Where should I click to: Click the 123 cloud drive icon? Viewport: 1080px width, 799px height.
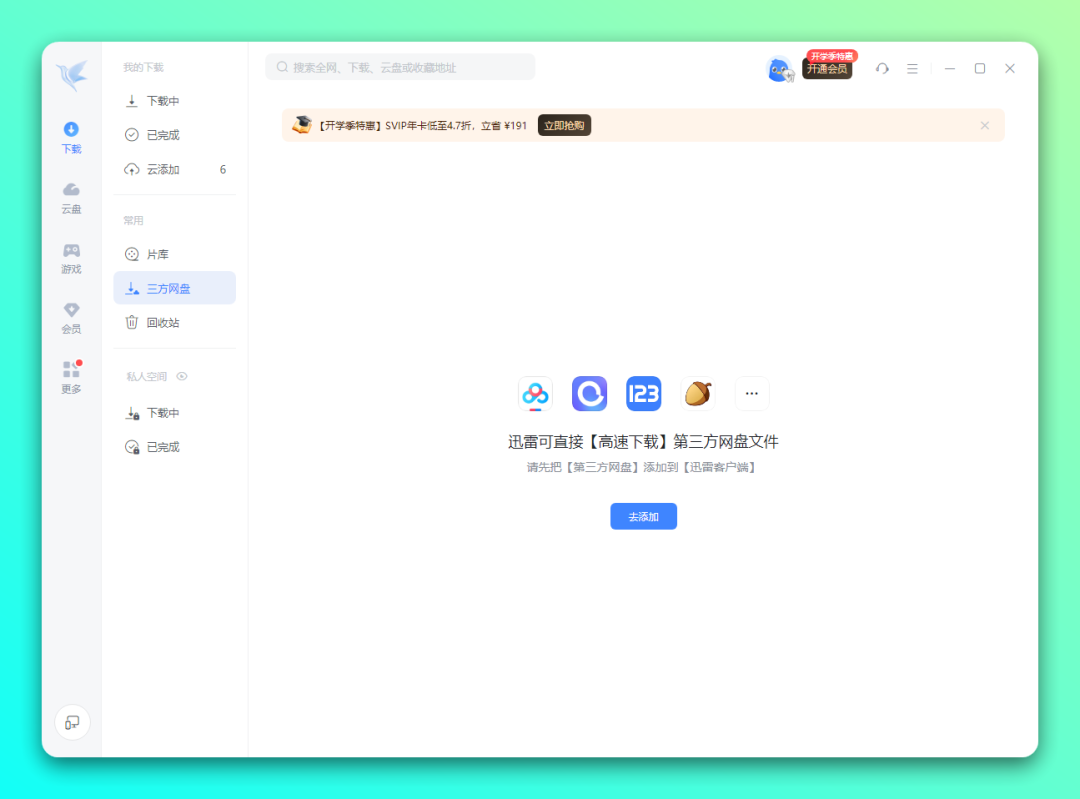click(643, 394)
